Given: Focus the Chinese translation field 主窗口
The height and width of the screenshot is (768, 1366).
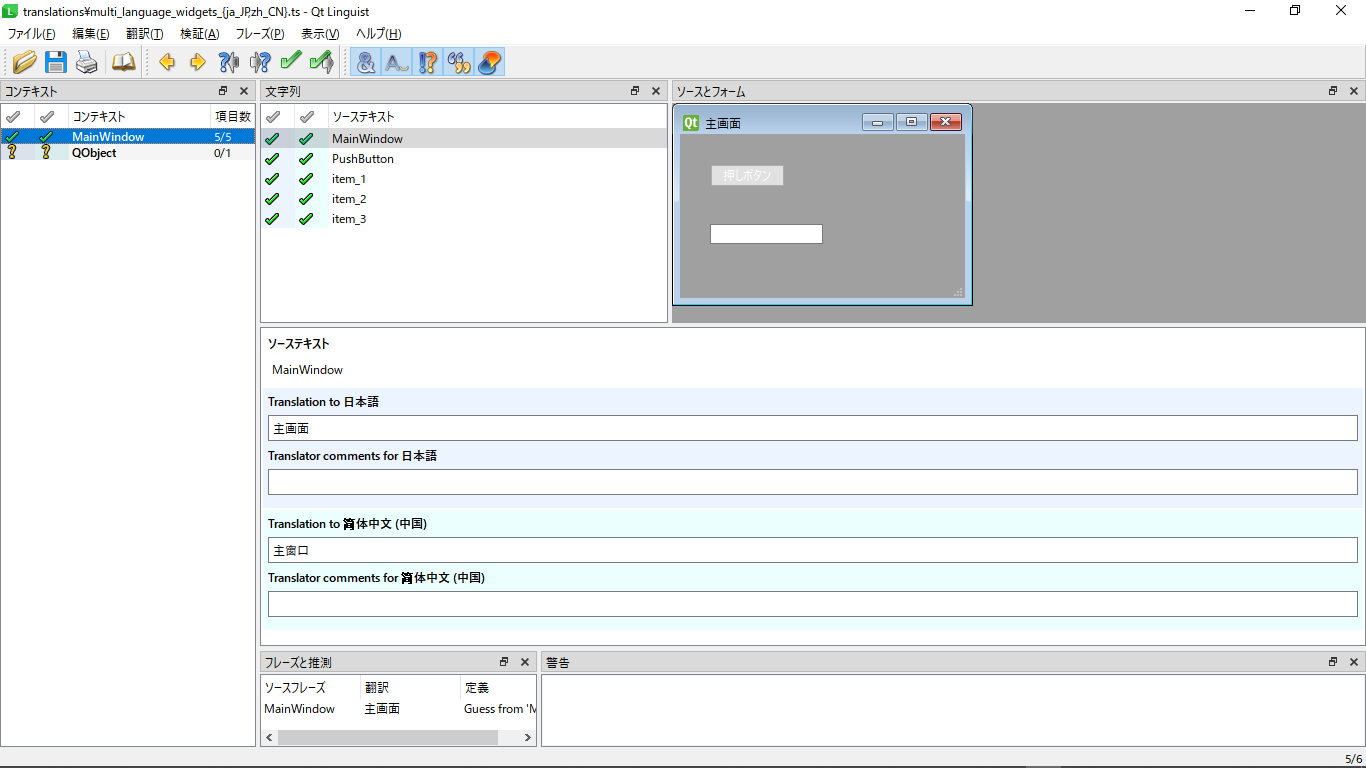Looking at the screenshot, I should (x=812, y=550).
